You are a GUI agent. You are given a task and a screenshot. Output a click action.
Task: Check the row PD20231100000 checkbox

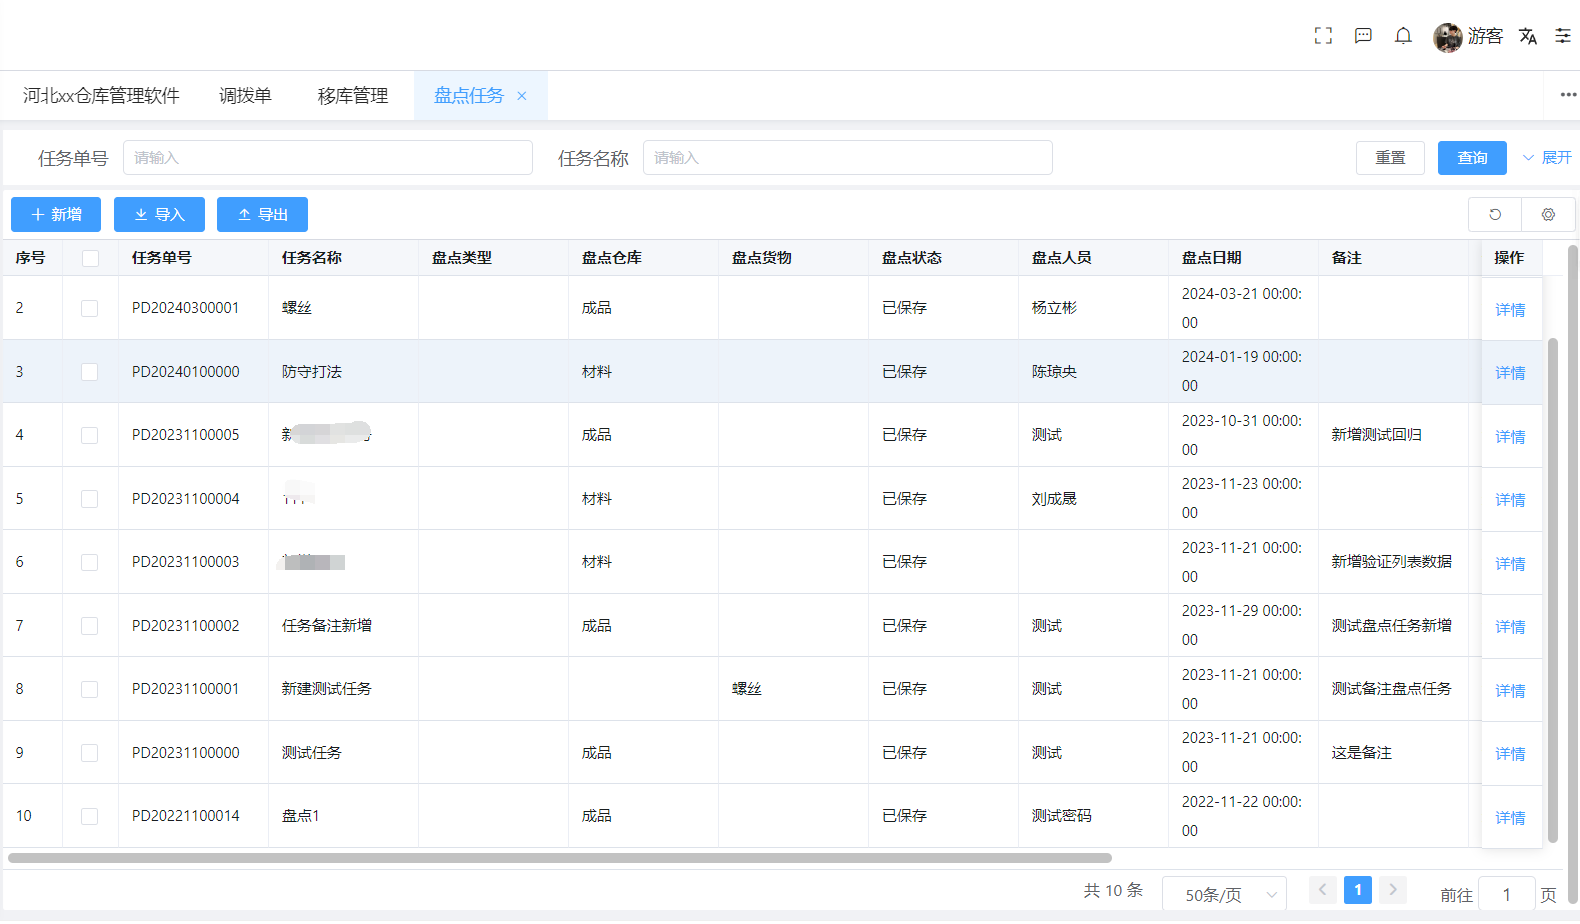tap(90, 753)
